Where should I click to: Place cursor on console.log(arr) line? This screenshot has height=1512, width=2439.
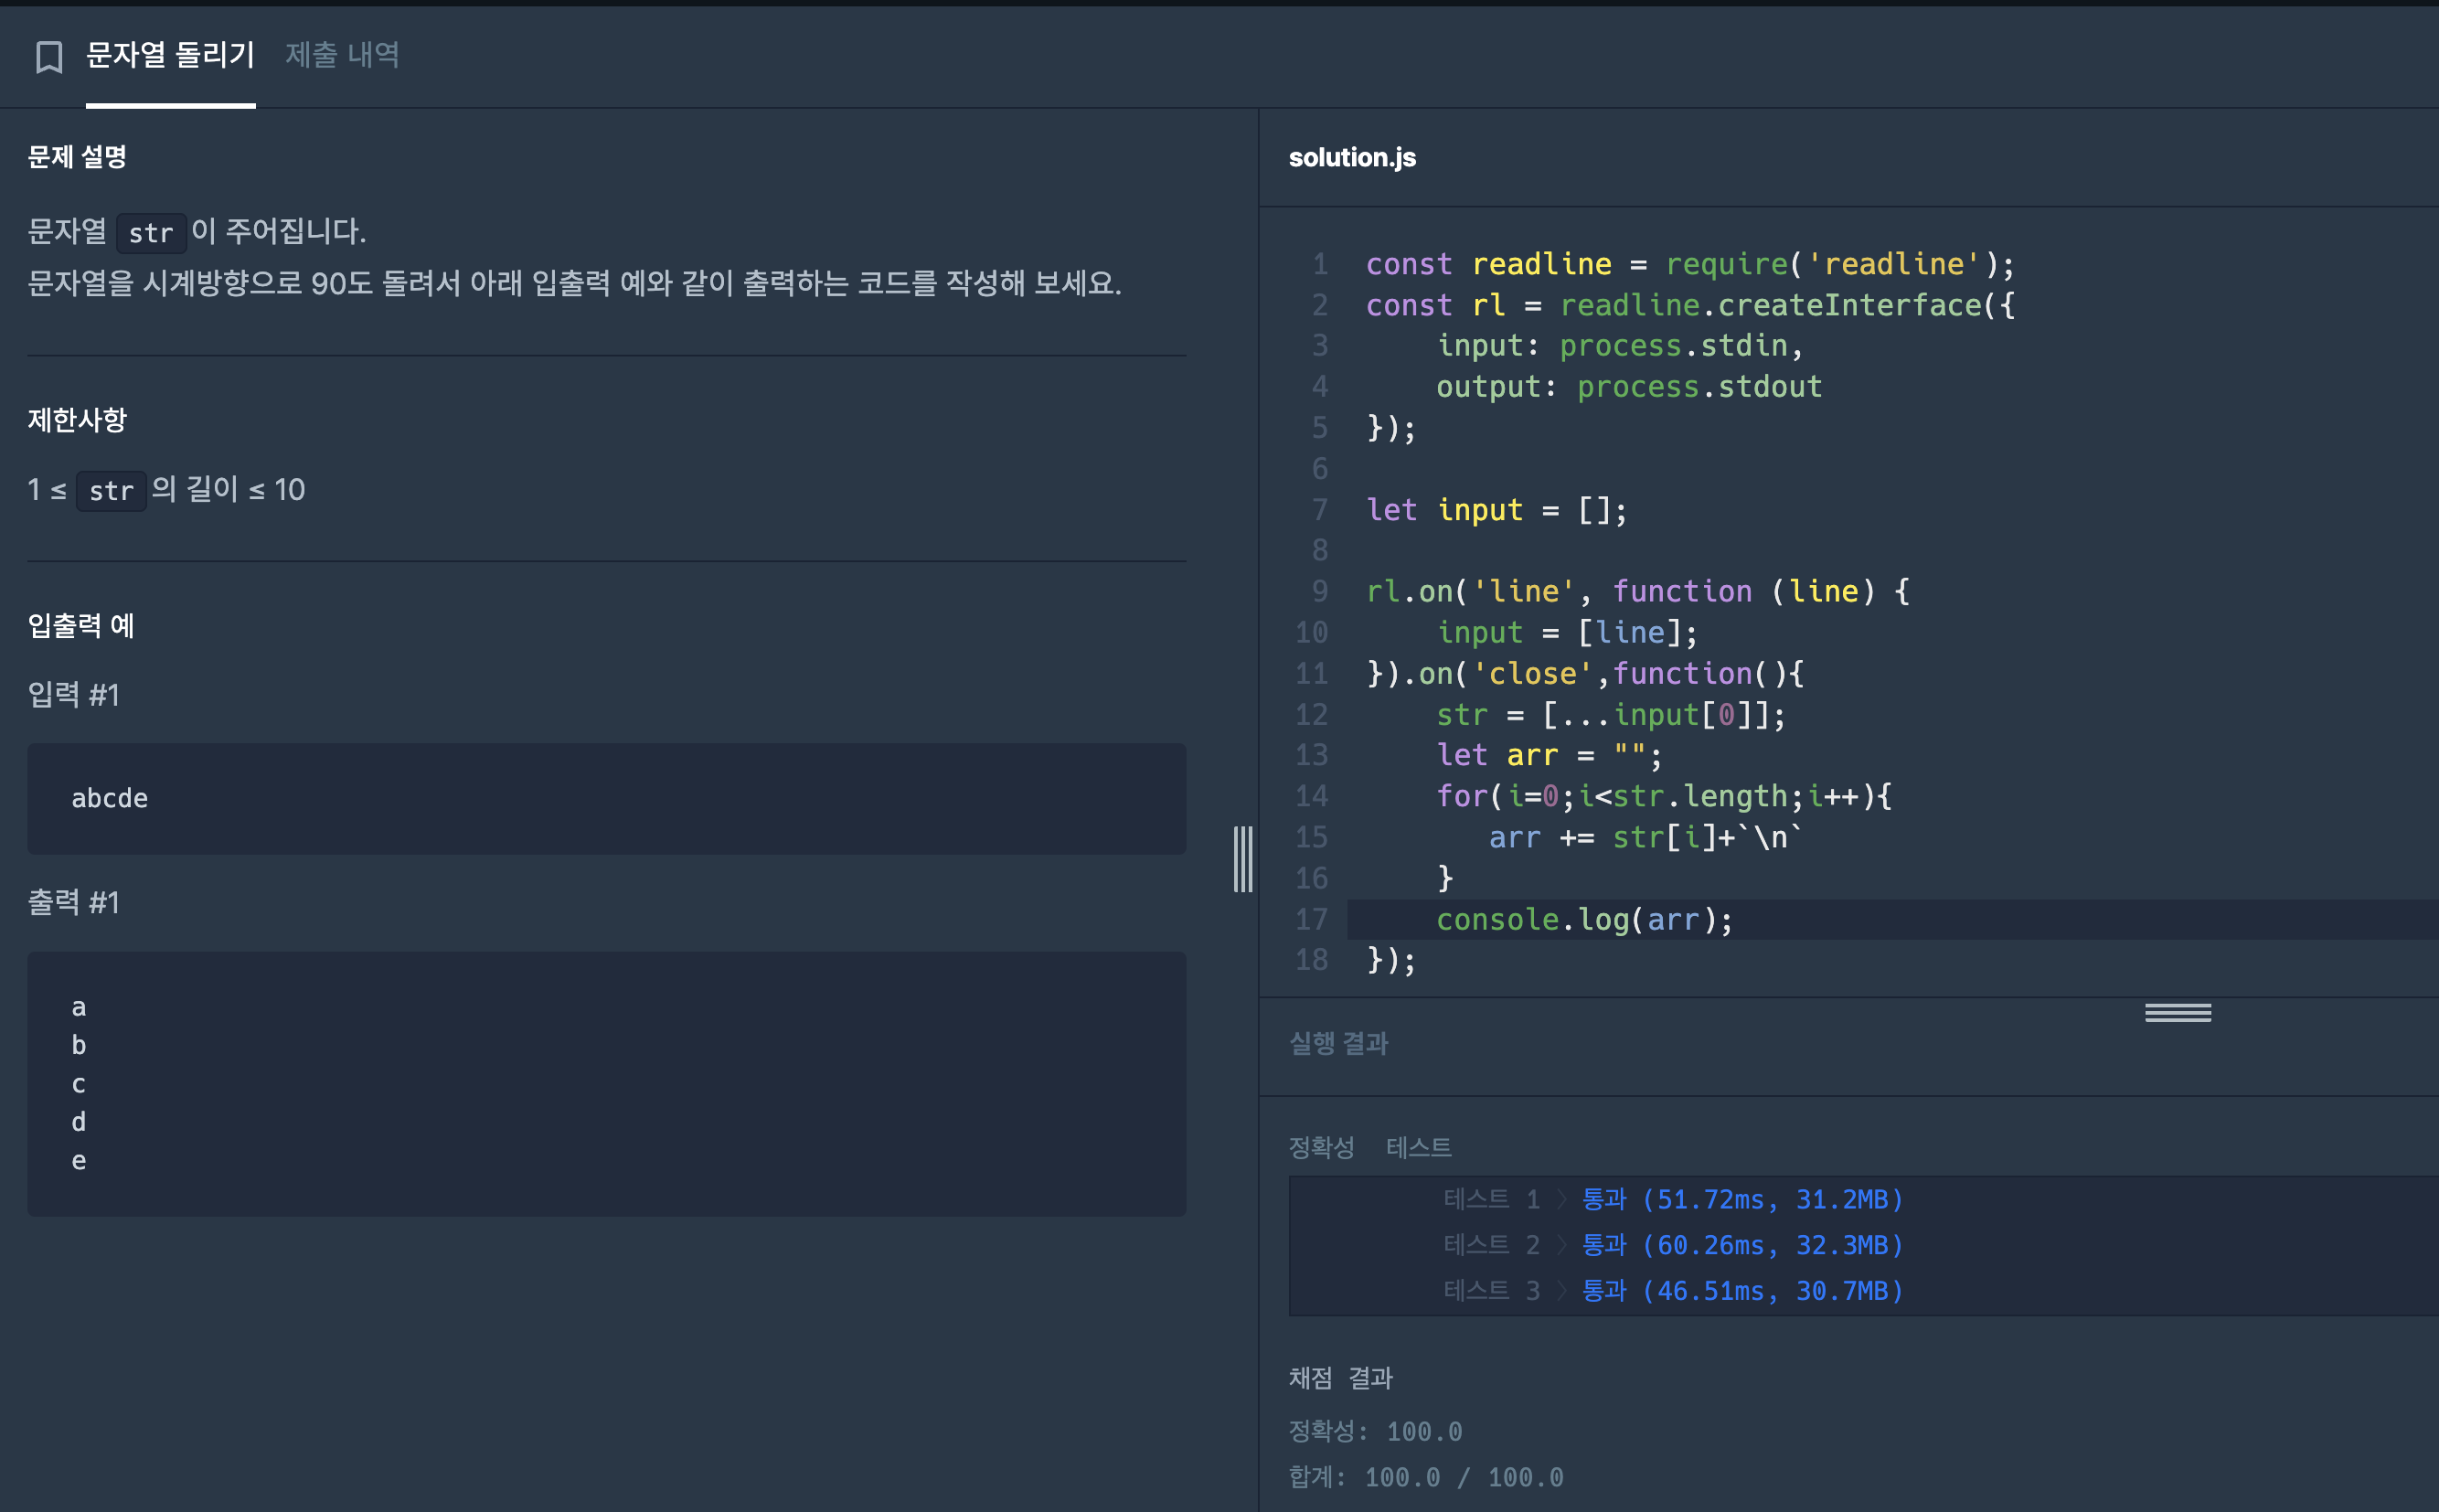[1584, 919]
